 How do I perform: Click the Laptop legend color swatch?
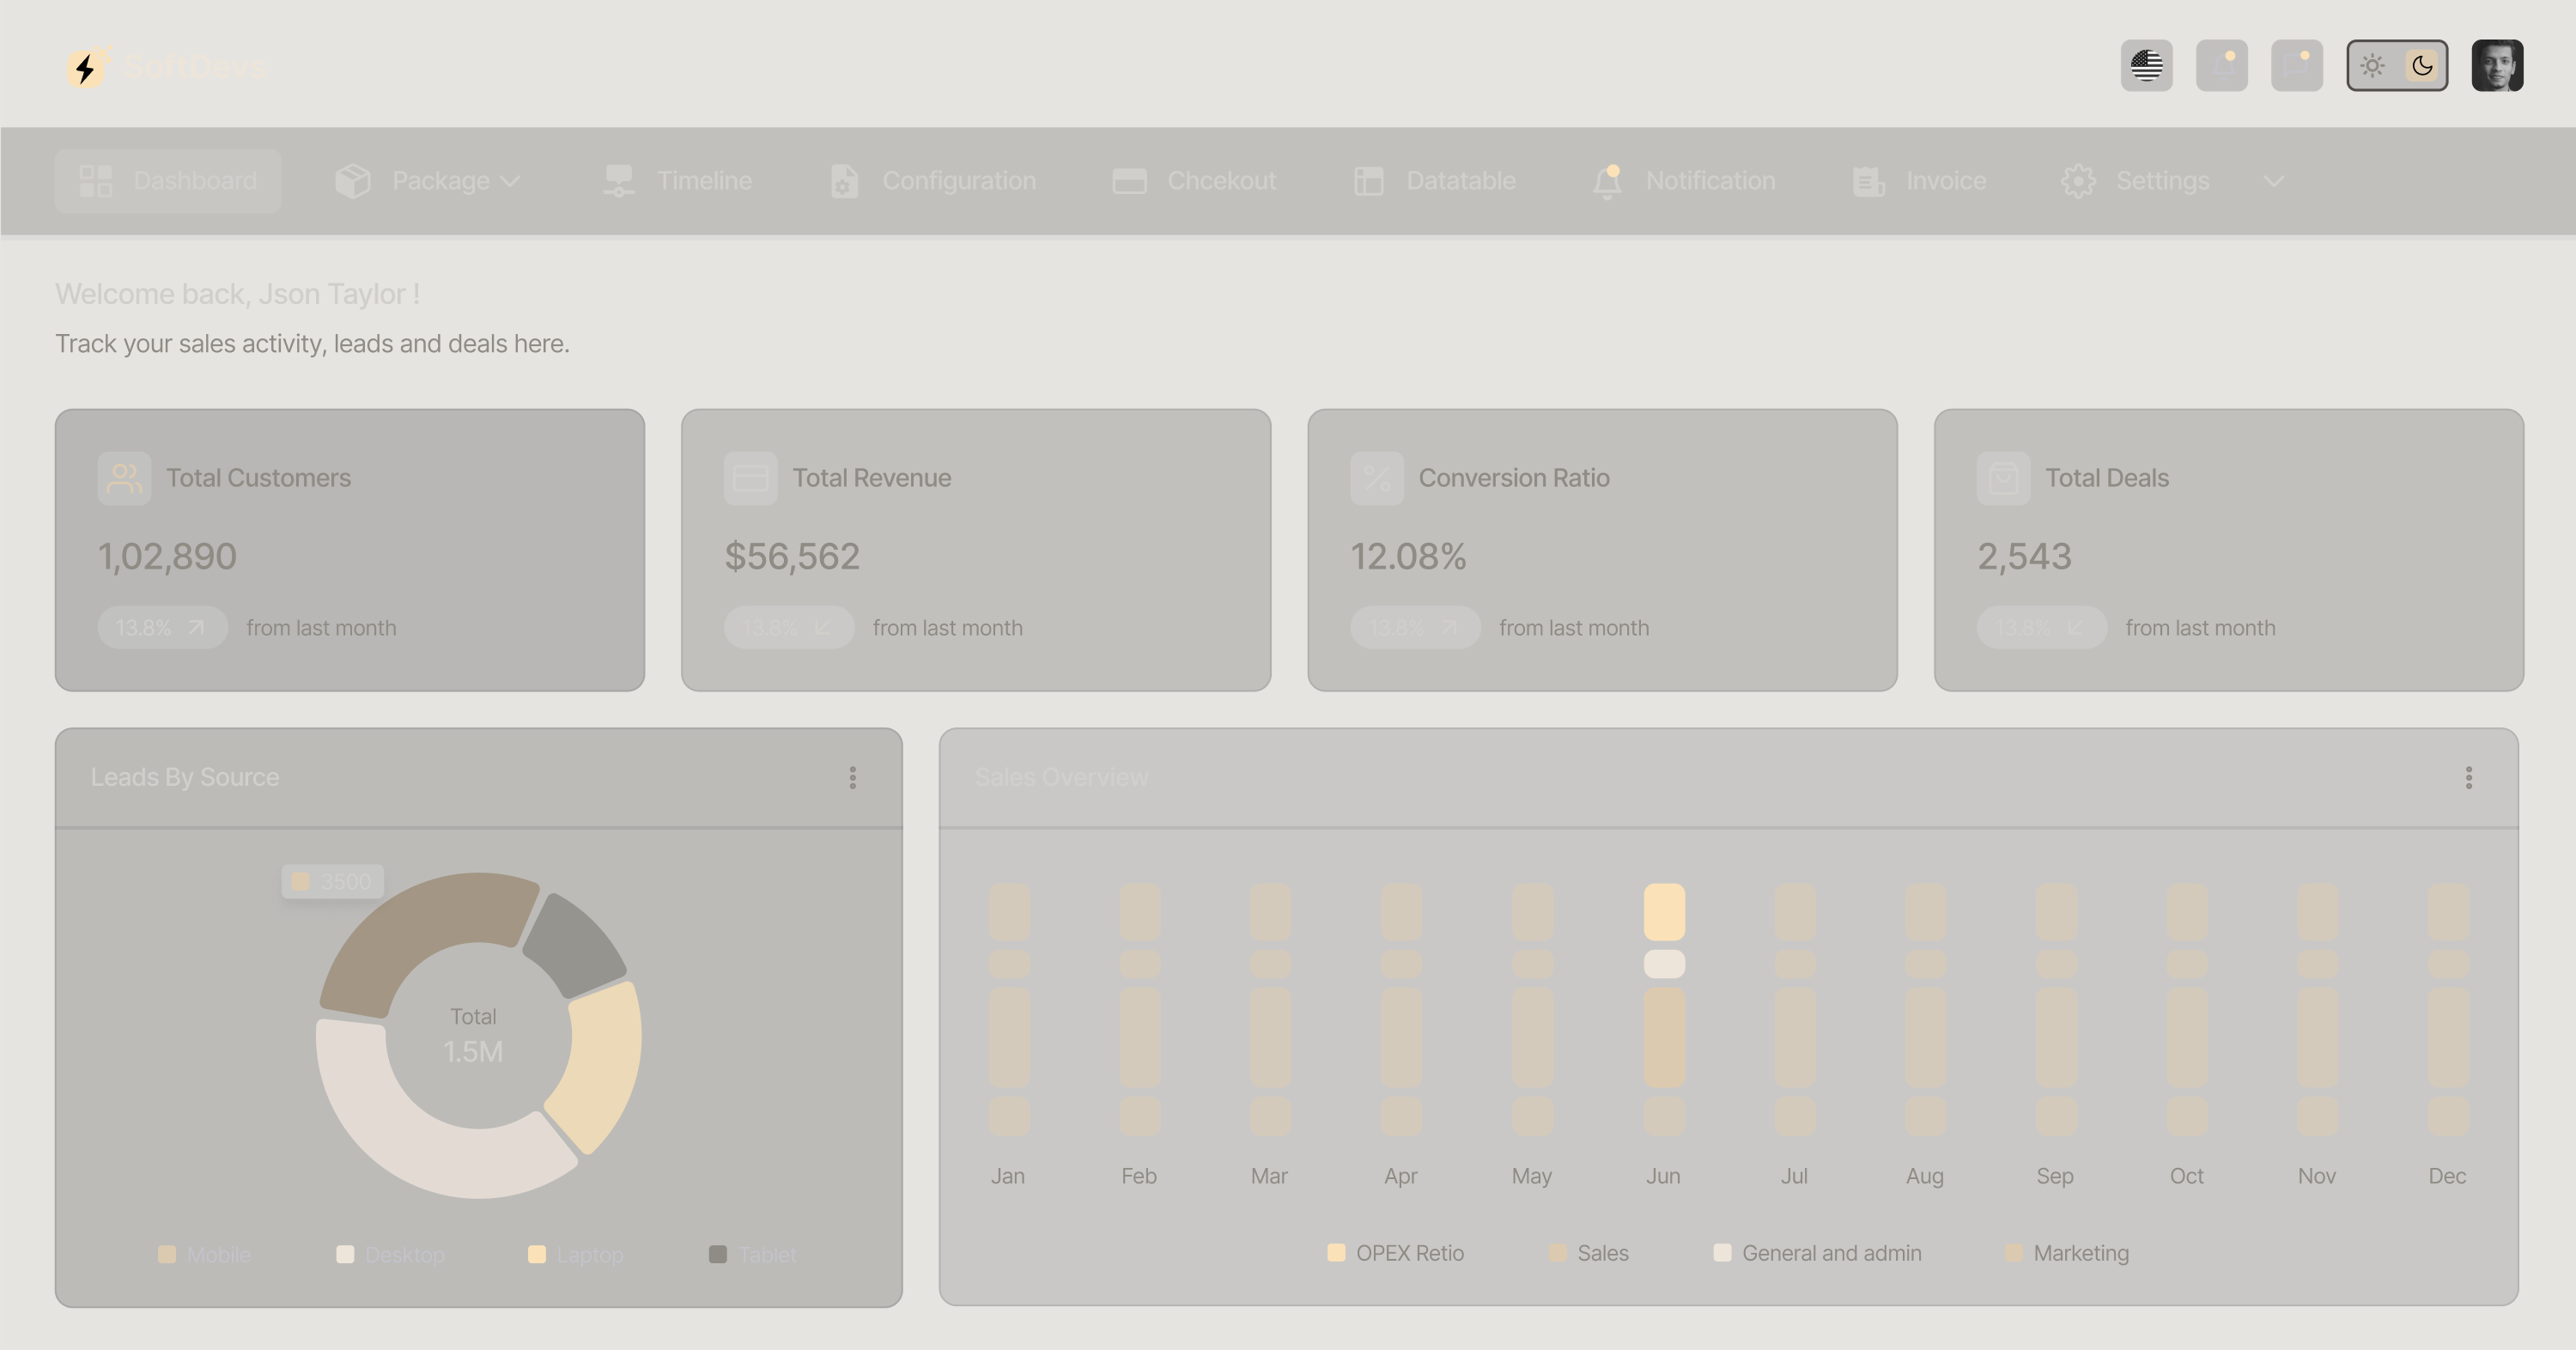pos(537,1254)
